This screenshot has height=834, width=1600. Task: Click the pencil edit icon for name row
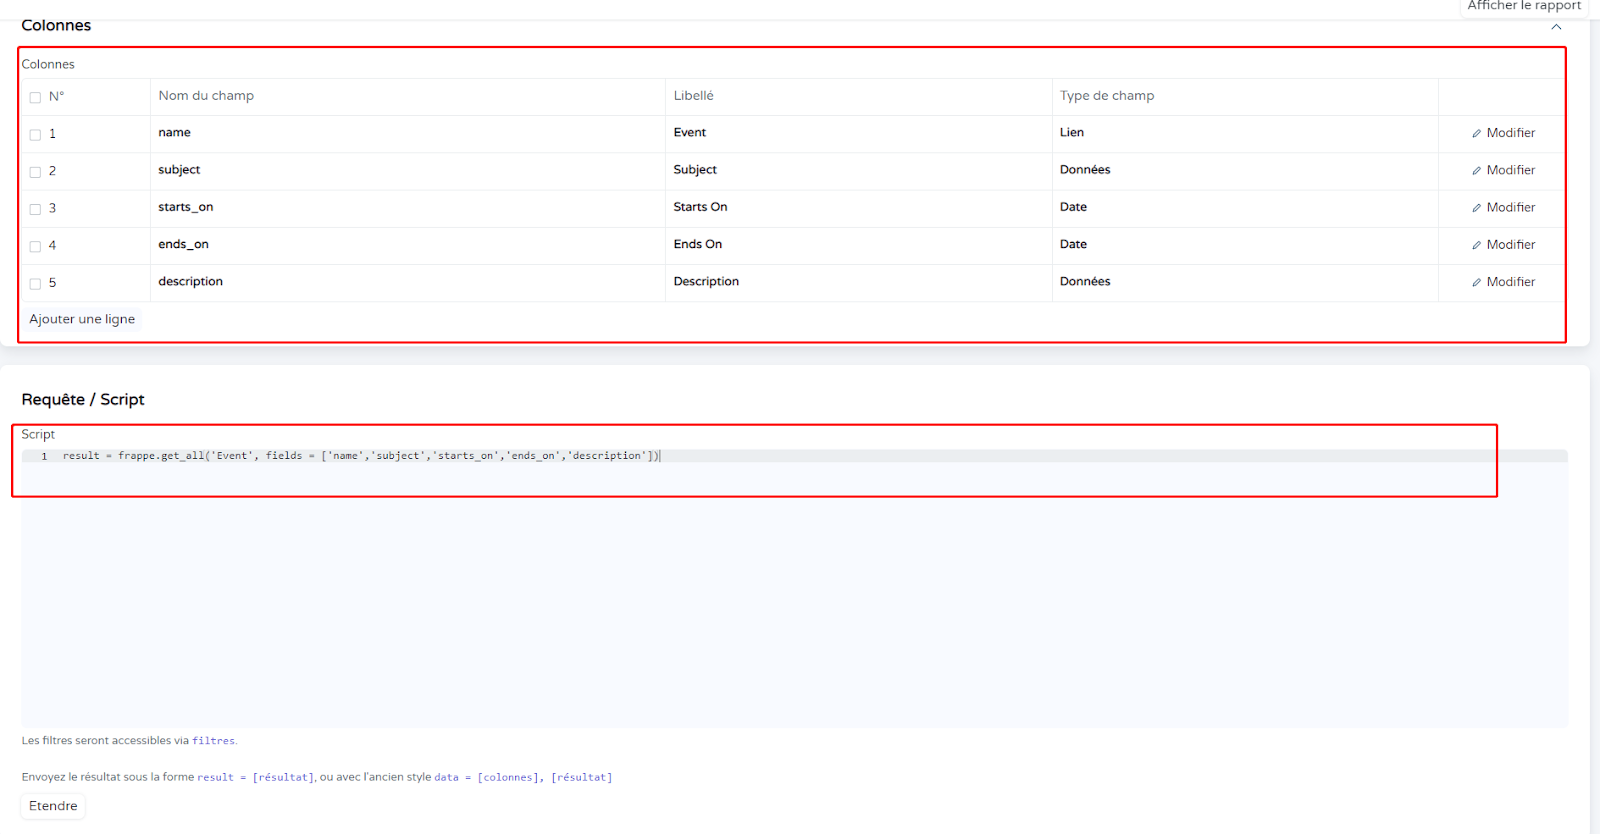[1476, 134]
